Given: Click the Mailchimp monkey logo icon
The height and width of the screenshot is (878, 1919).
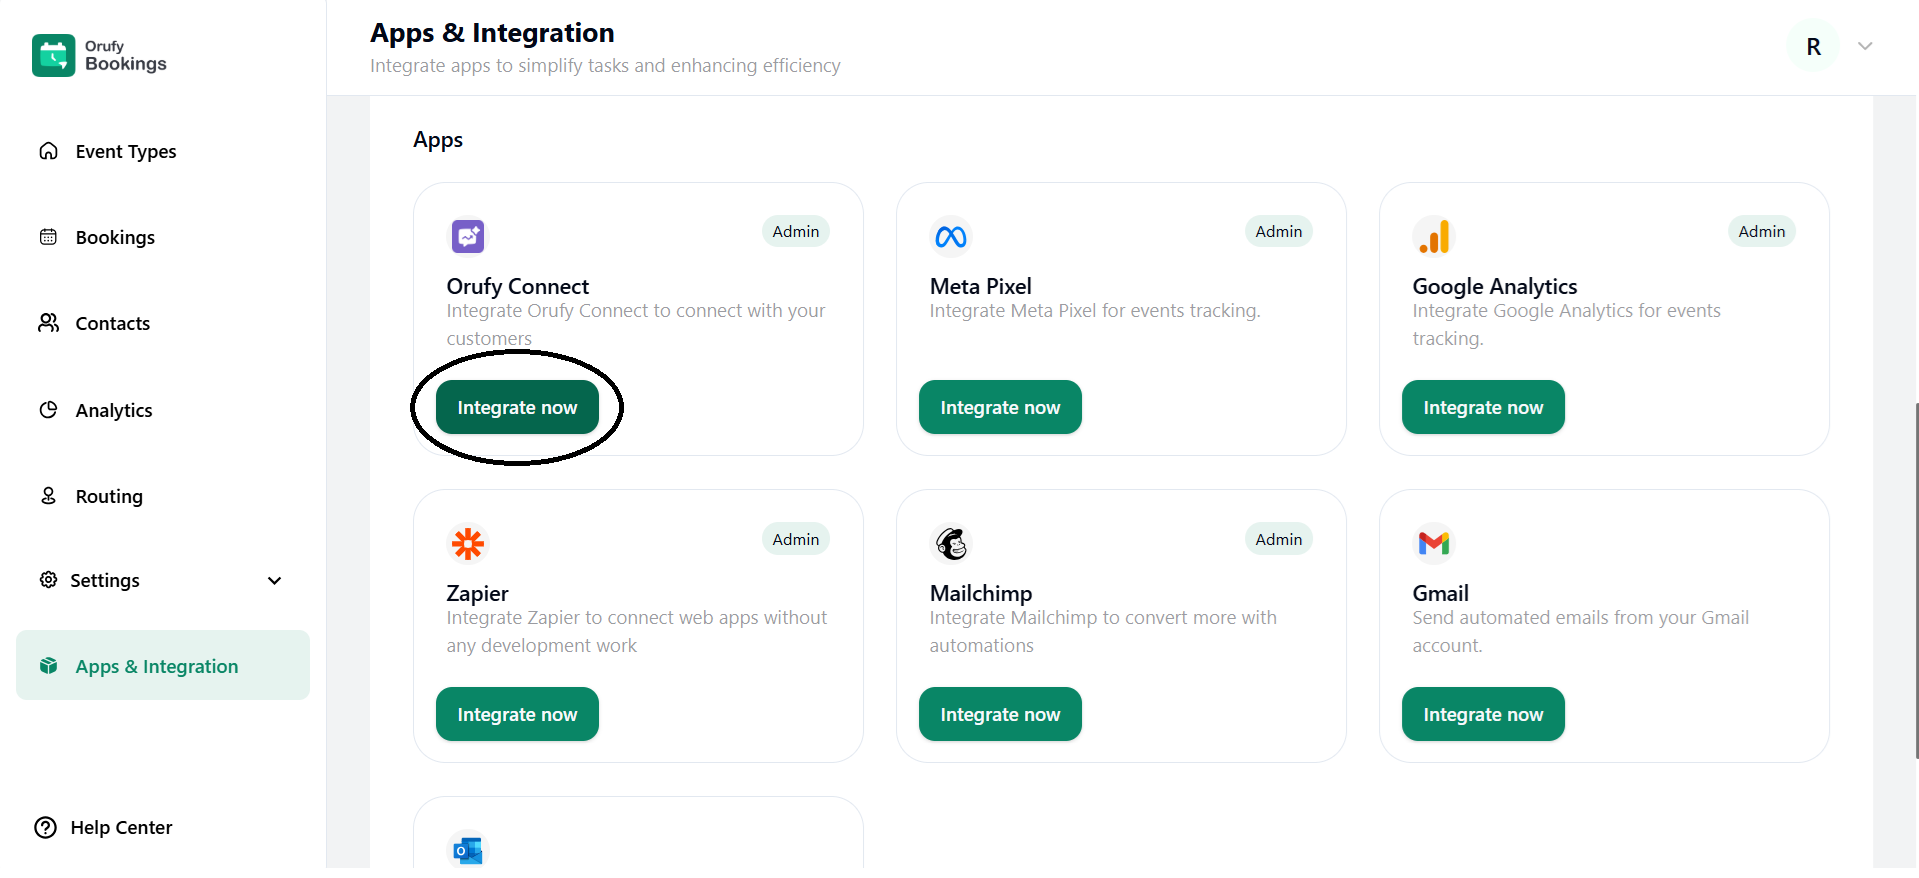Looking at the screenshot, I should pos(950,544).
